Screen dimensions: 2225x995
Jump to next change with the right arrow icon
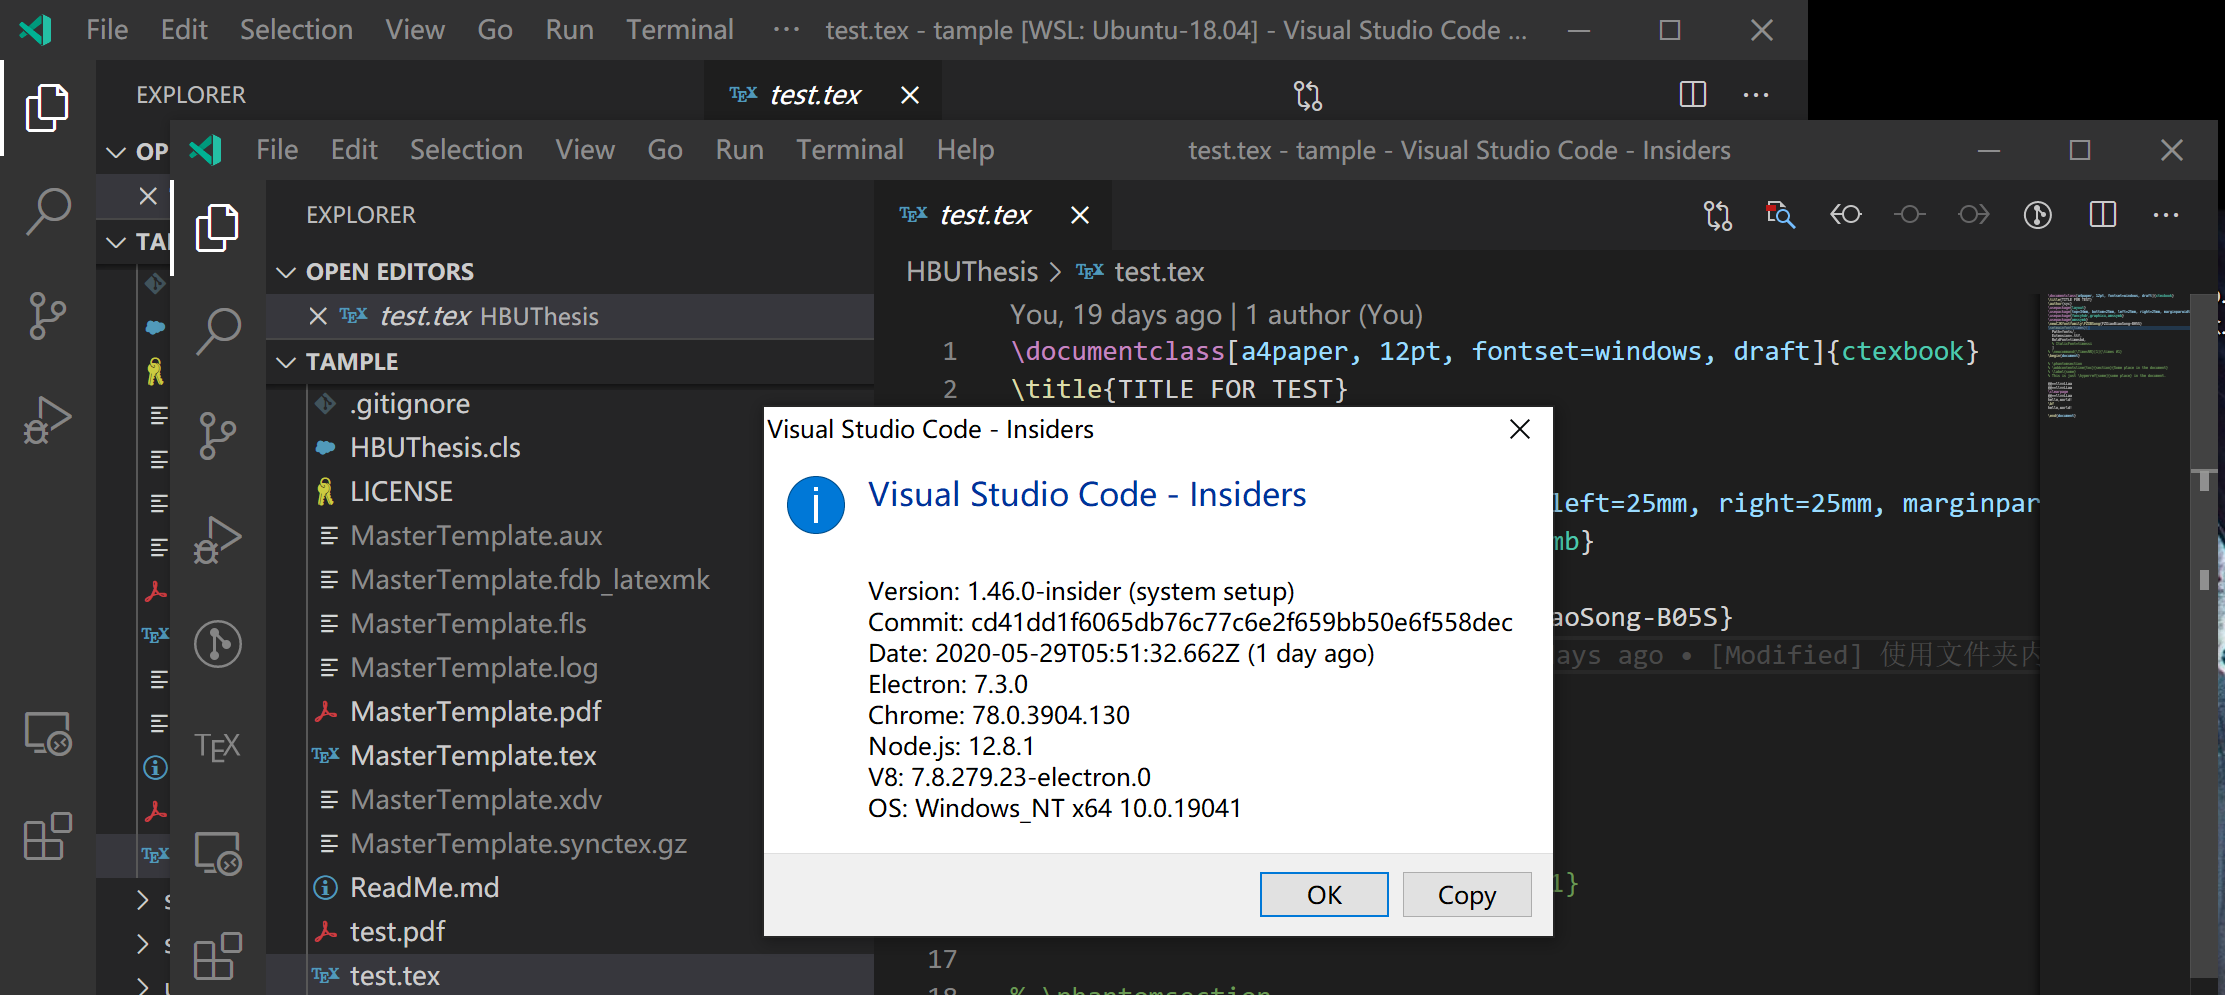coord(1973,214)
